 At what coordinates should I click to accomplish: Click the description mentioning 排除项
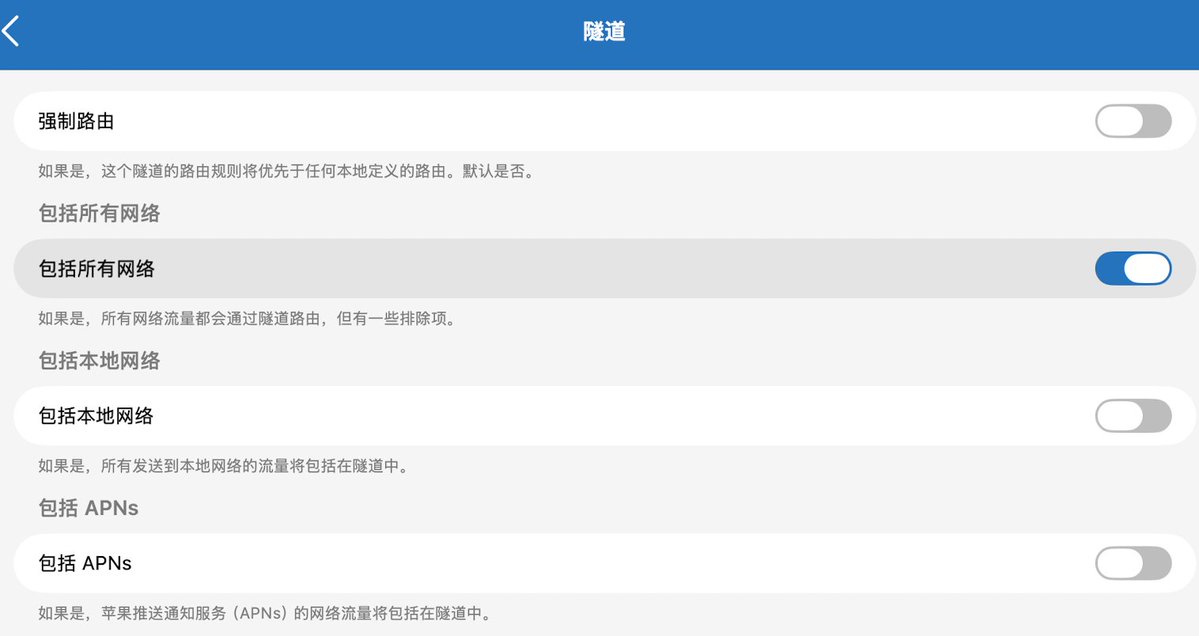[247, 319]
